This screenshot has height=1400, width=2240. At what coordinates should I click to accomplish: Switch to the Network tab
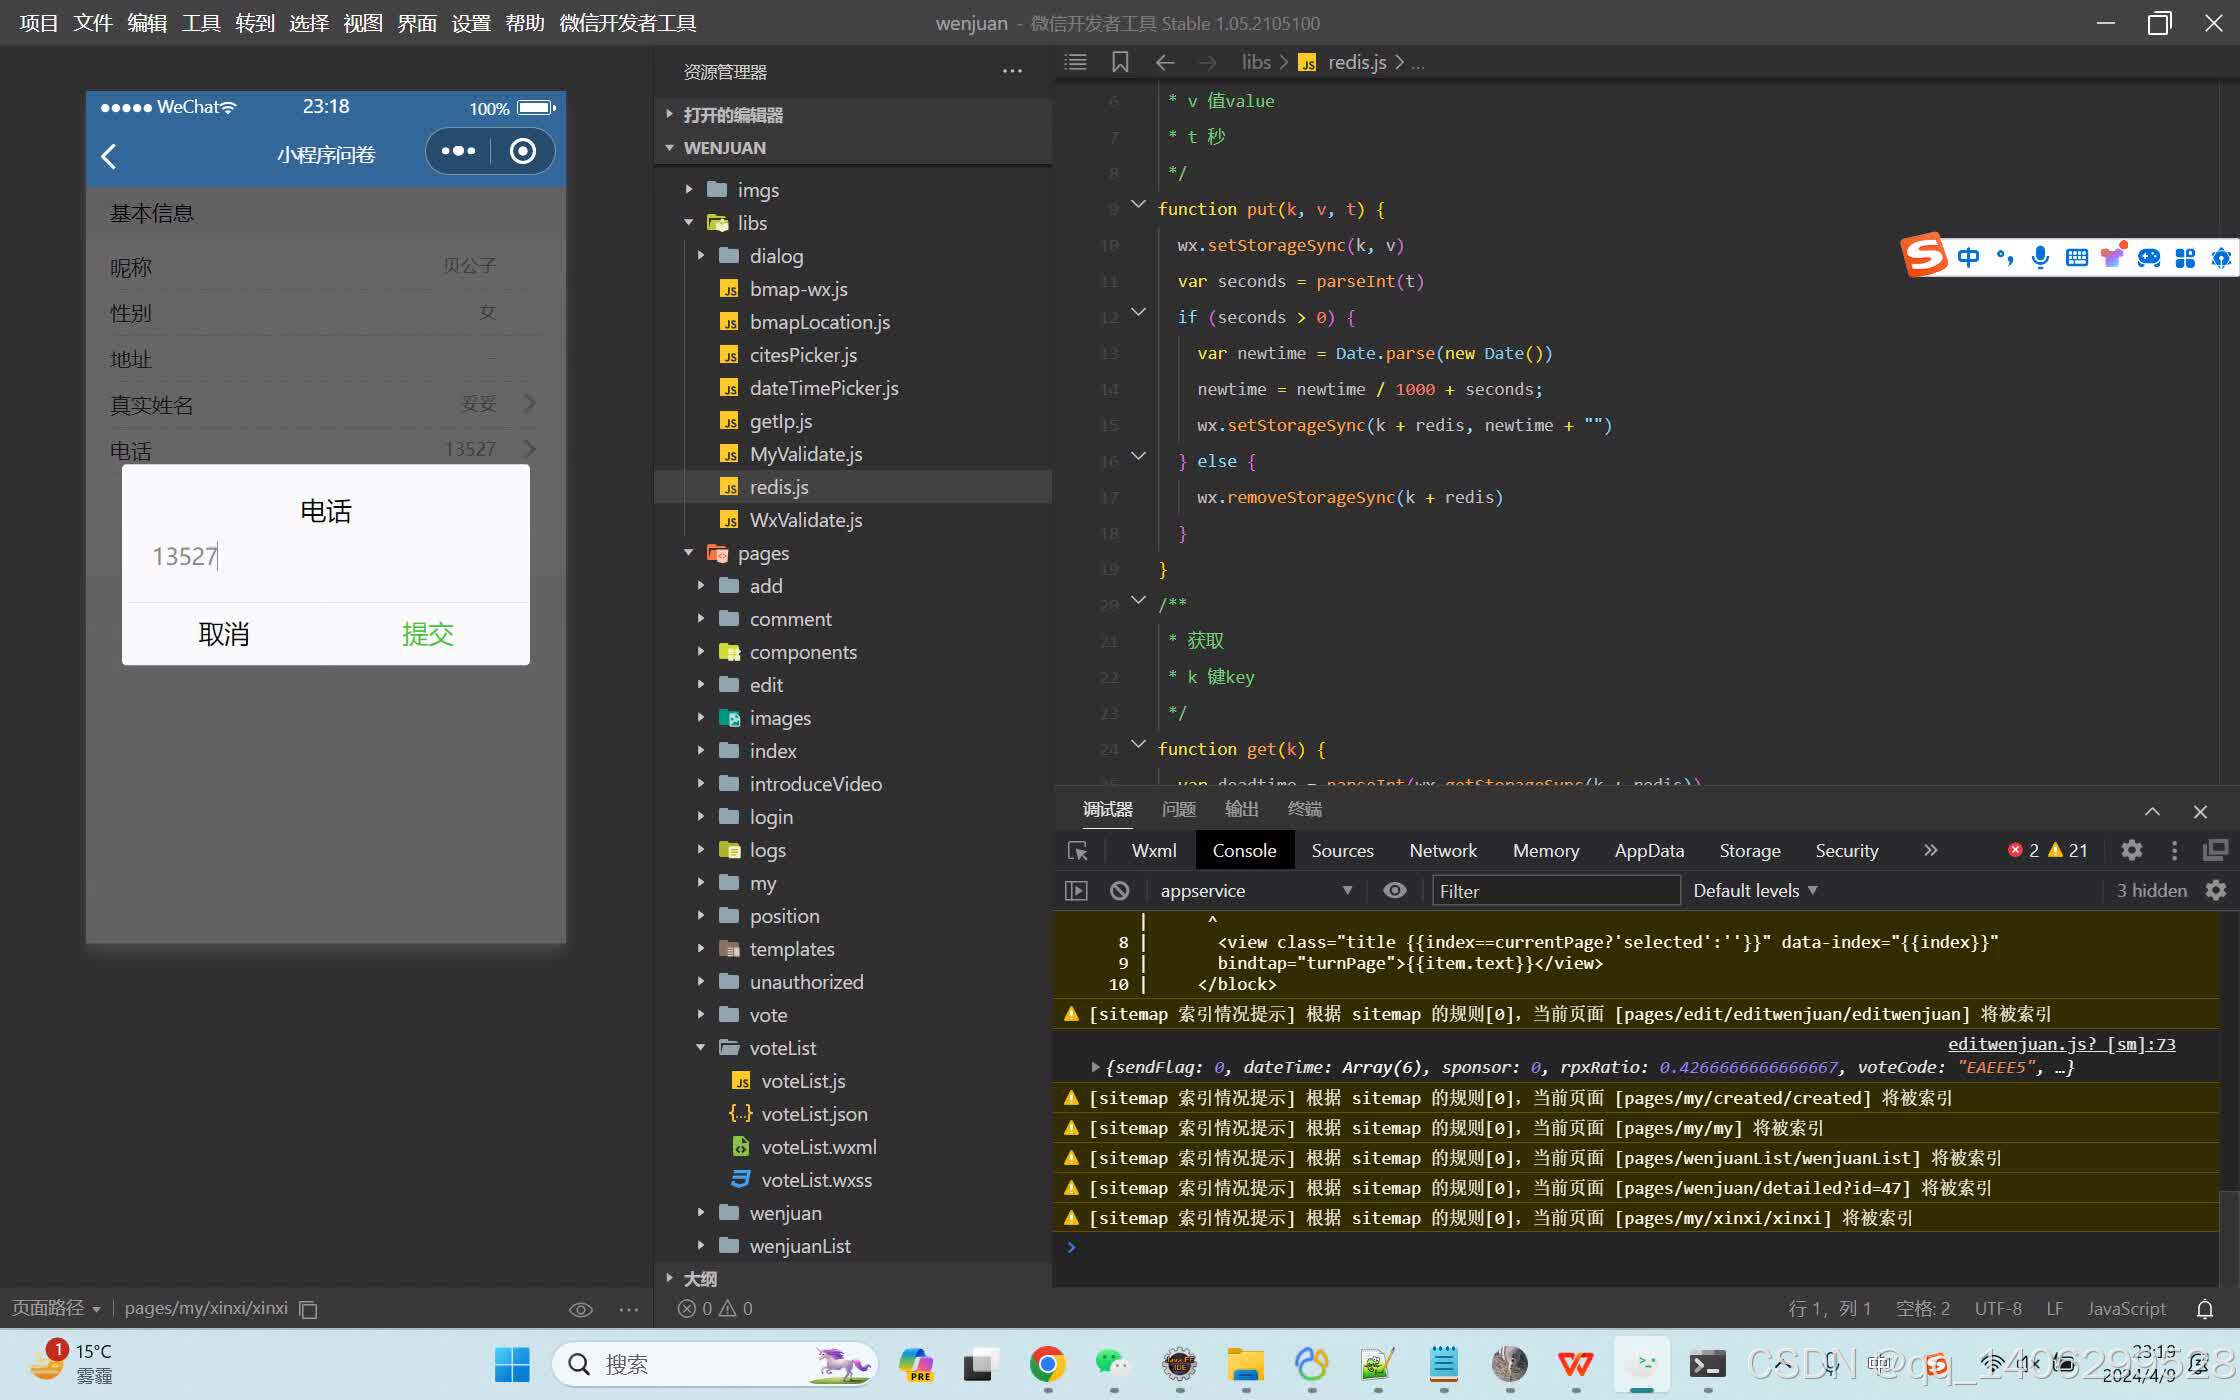pyautogui.click(x=1442, y=850)
